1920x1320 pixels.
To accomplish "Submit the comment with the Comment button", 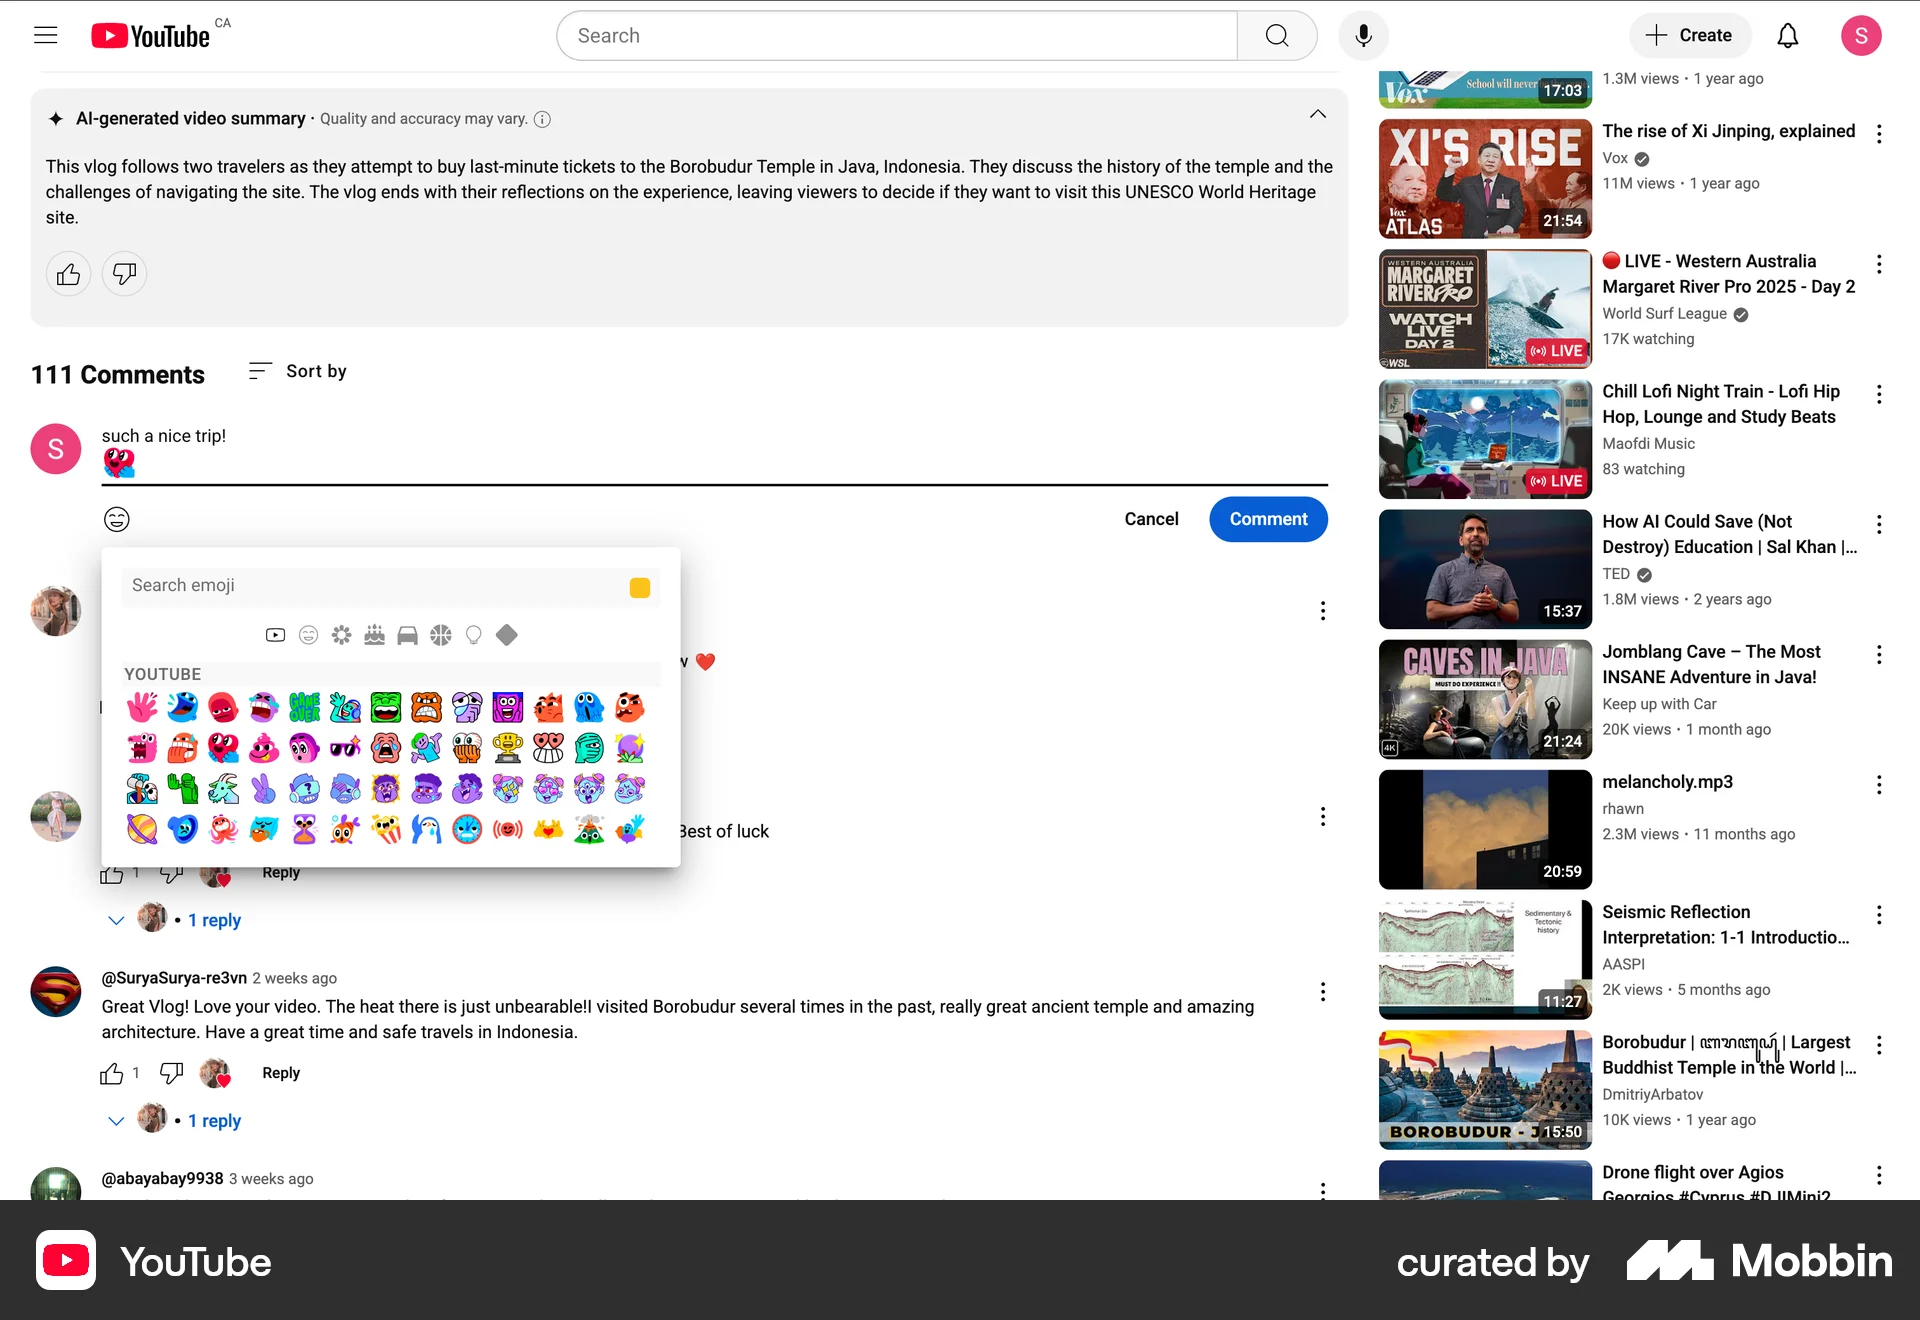I will pyautogui.click(x=1268, y=519).
